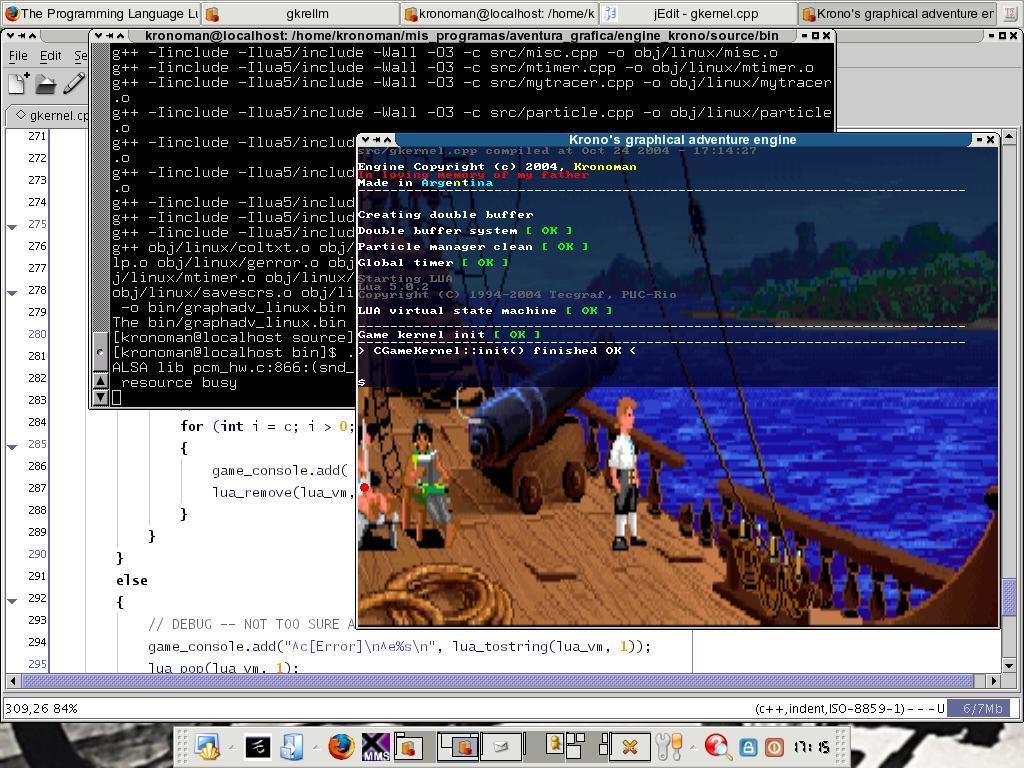Click shade-down arrow on terminal title bar
The image size is (1024, 768).
pyautogui.click(x=99, y=35)
